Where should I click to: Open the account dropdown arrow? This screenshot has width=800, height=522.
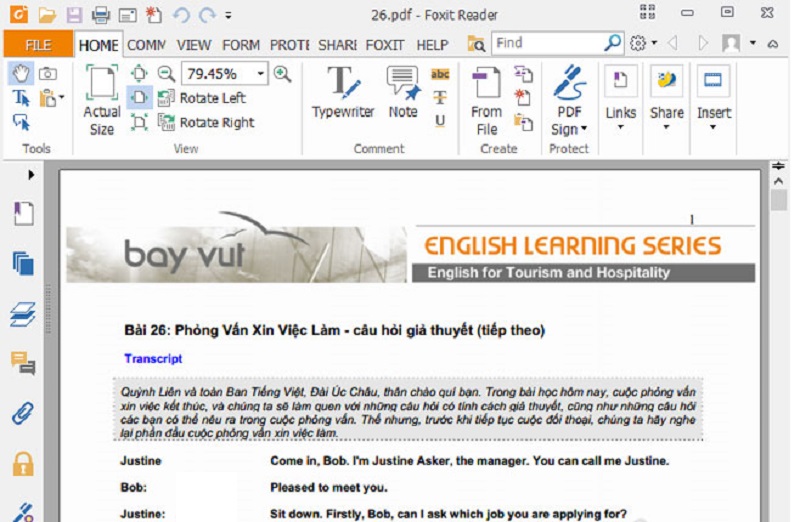coord(753,43)
